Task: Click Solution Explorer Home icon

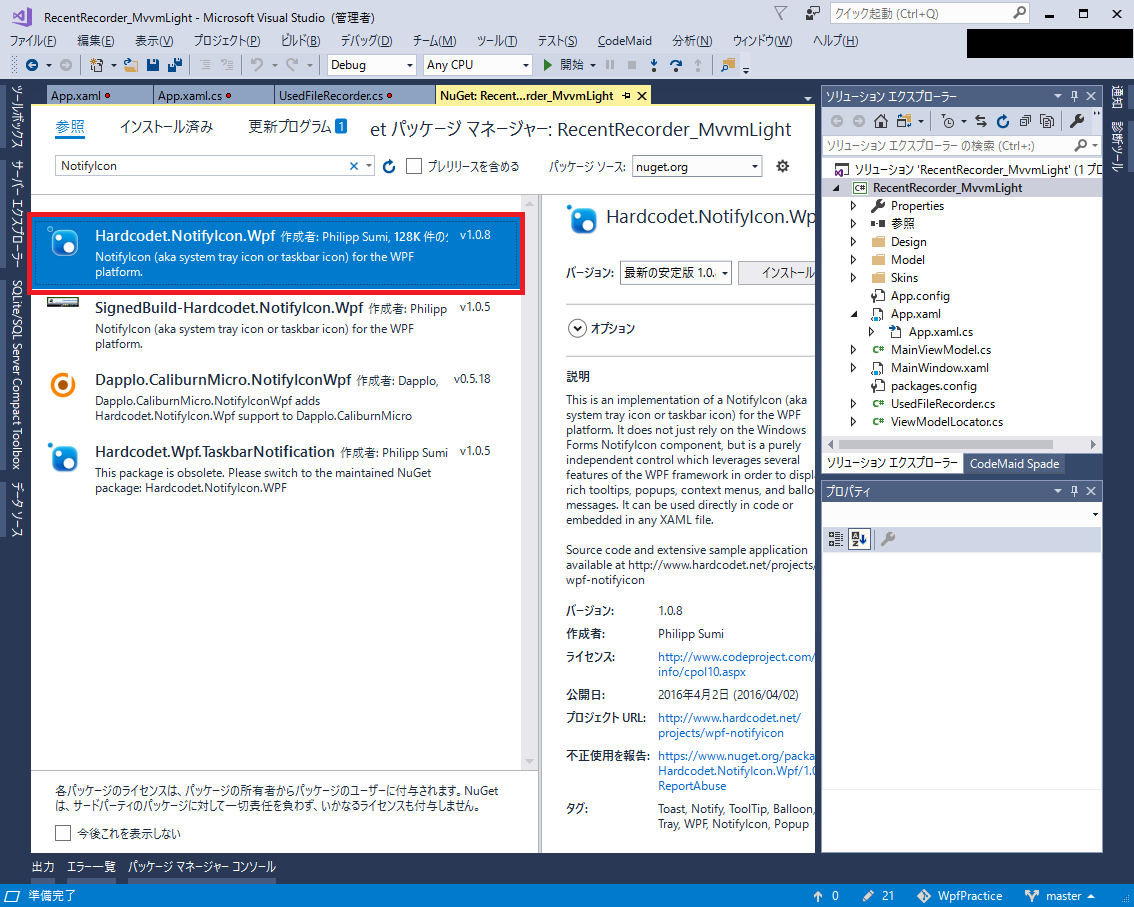Action: [880, 121]
